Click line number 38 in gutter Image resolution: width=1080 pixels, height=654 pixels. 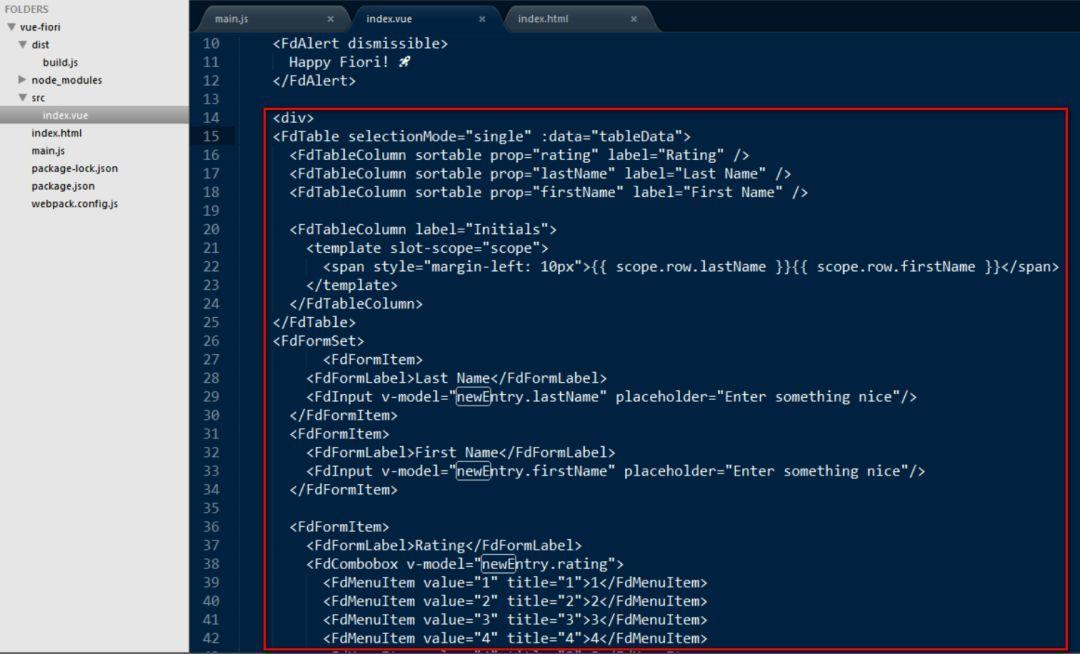[211, 564]
